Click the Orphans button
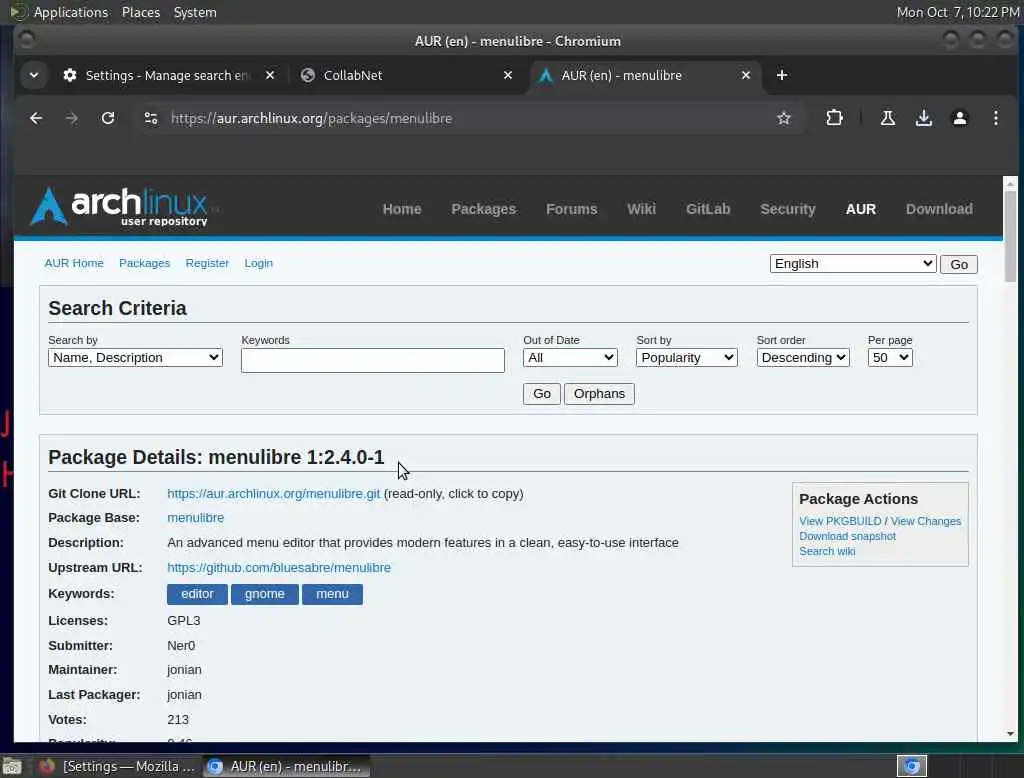Viewport: 1024px width, 778px height. 599,394
